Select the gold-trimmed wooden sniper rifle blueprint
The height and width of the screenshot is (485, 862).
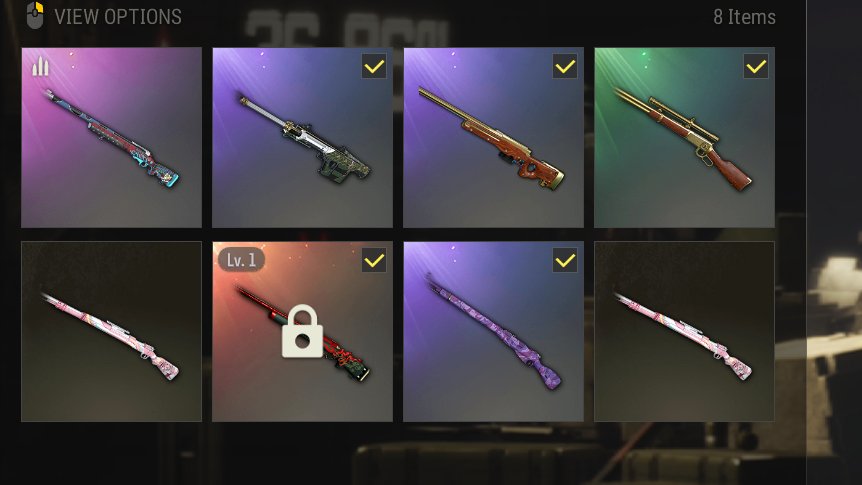point(493,137)
